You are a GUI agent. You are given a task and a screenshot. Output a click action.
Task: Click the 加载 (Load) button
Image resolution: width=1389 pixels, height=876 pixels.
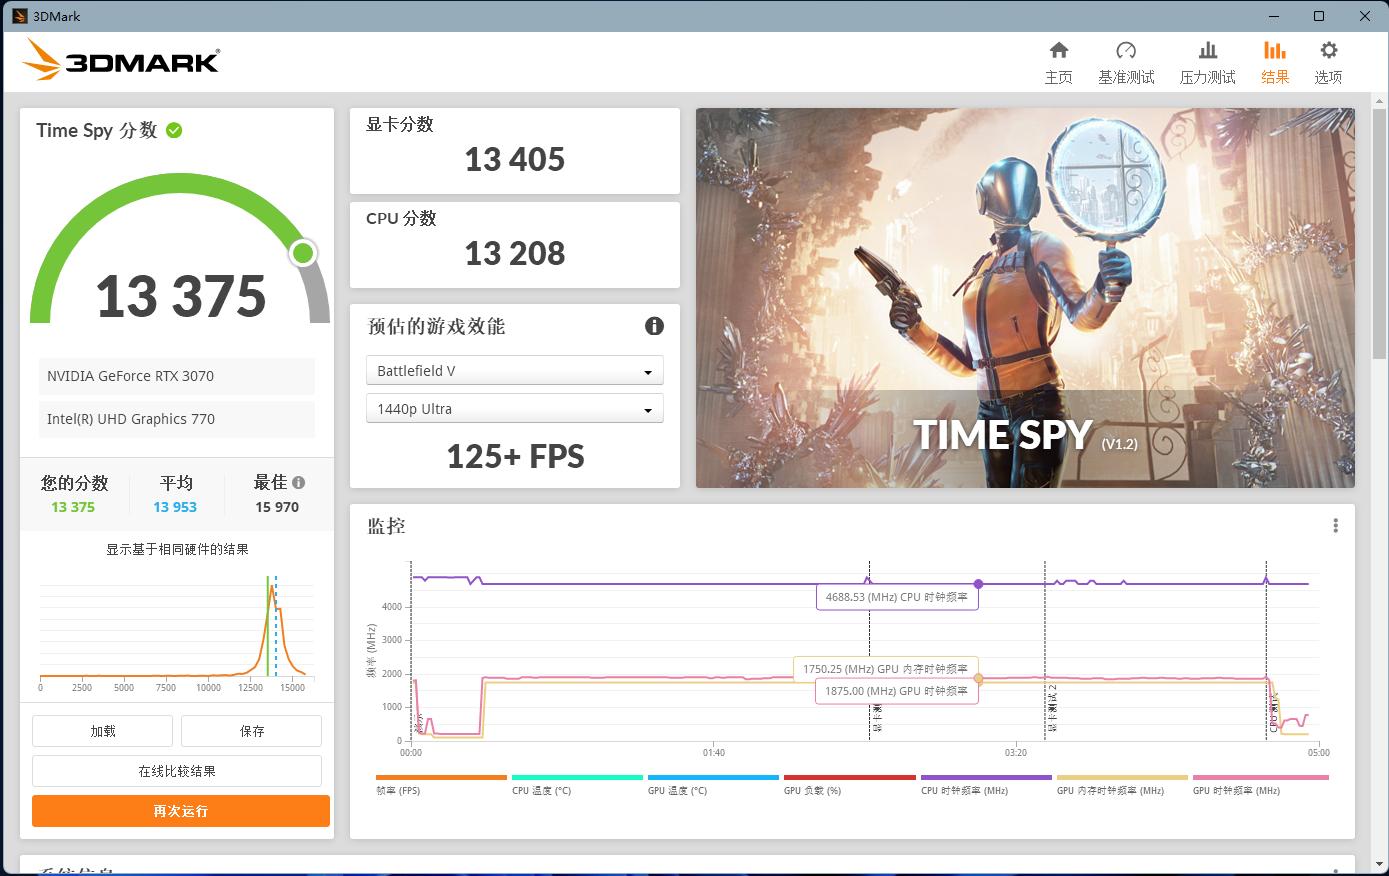tap(102, 731)
